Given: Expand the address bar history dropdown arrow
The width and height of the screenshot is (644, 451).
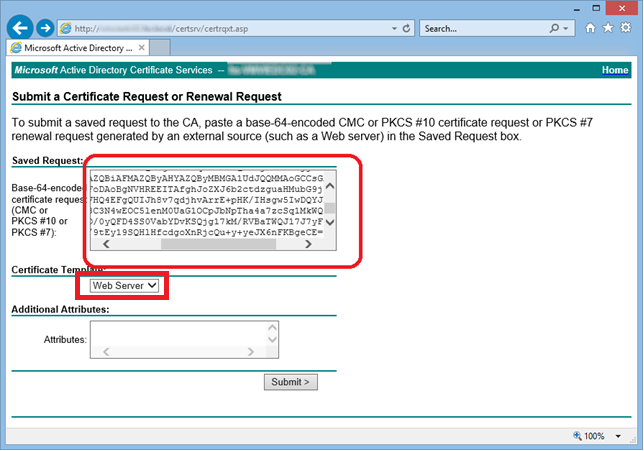Looking at the screenshot, I should [x=392, y=28].
